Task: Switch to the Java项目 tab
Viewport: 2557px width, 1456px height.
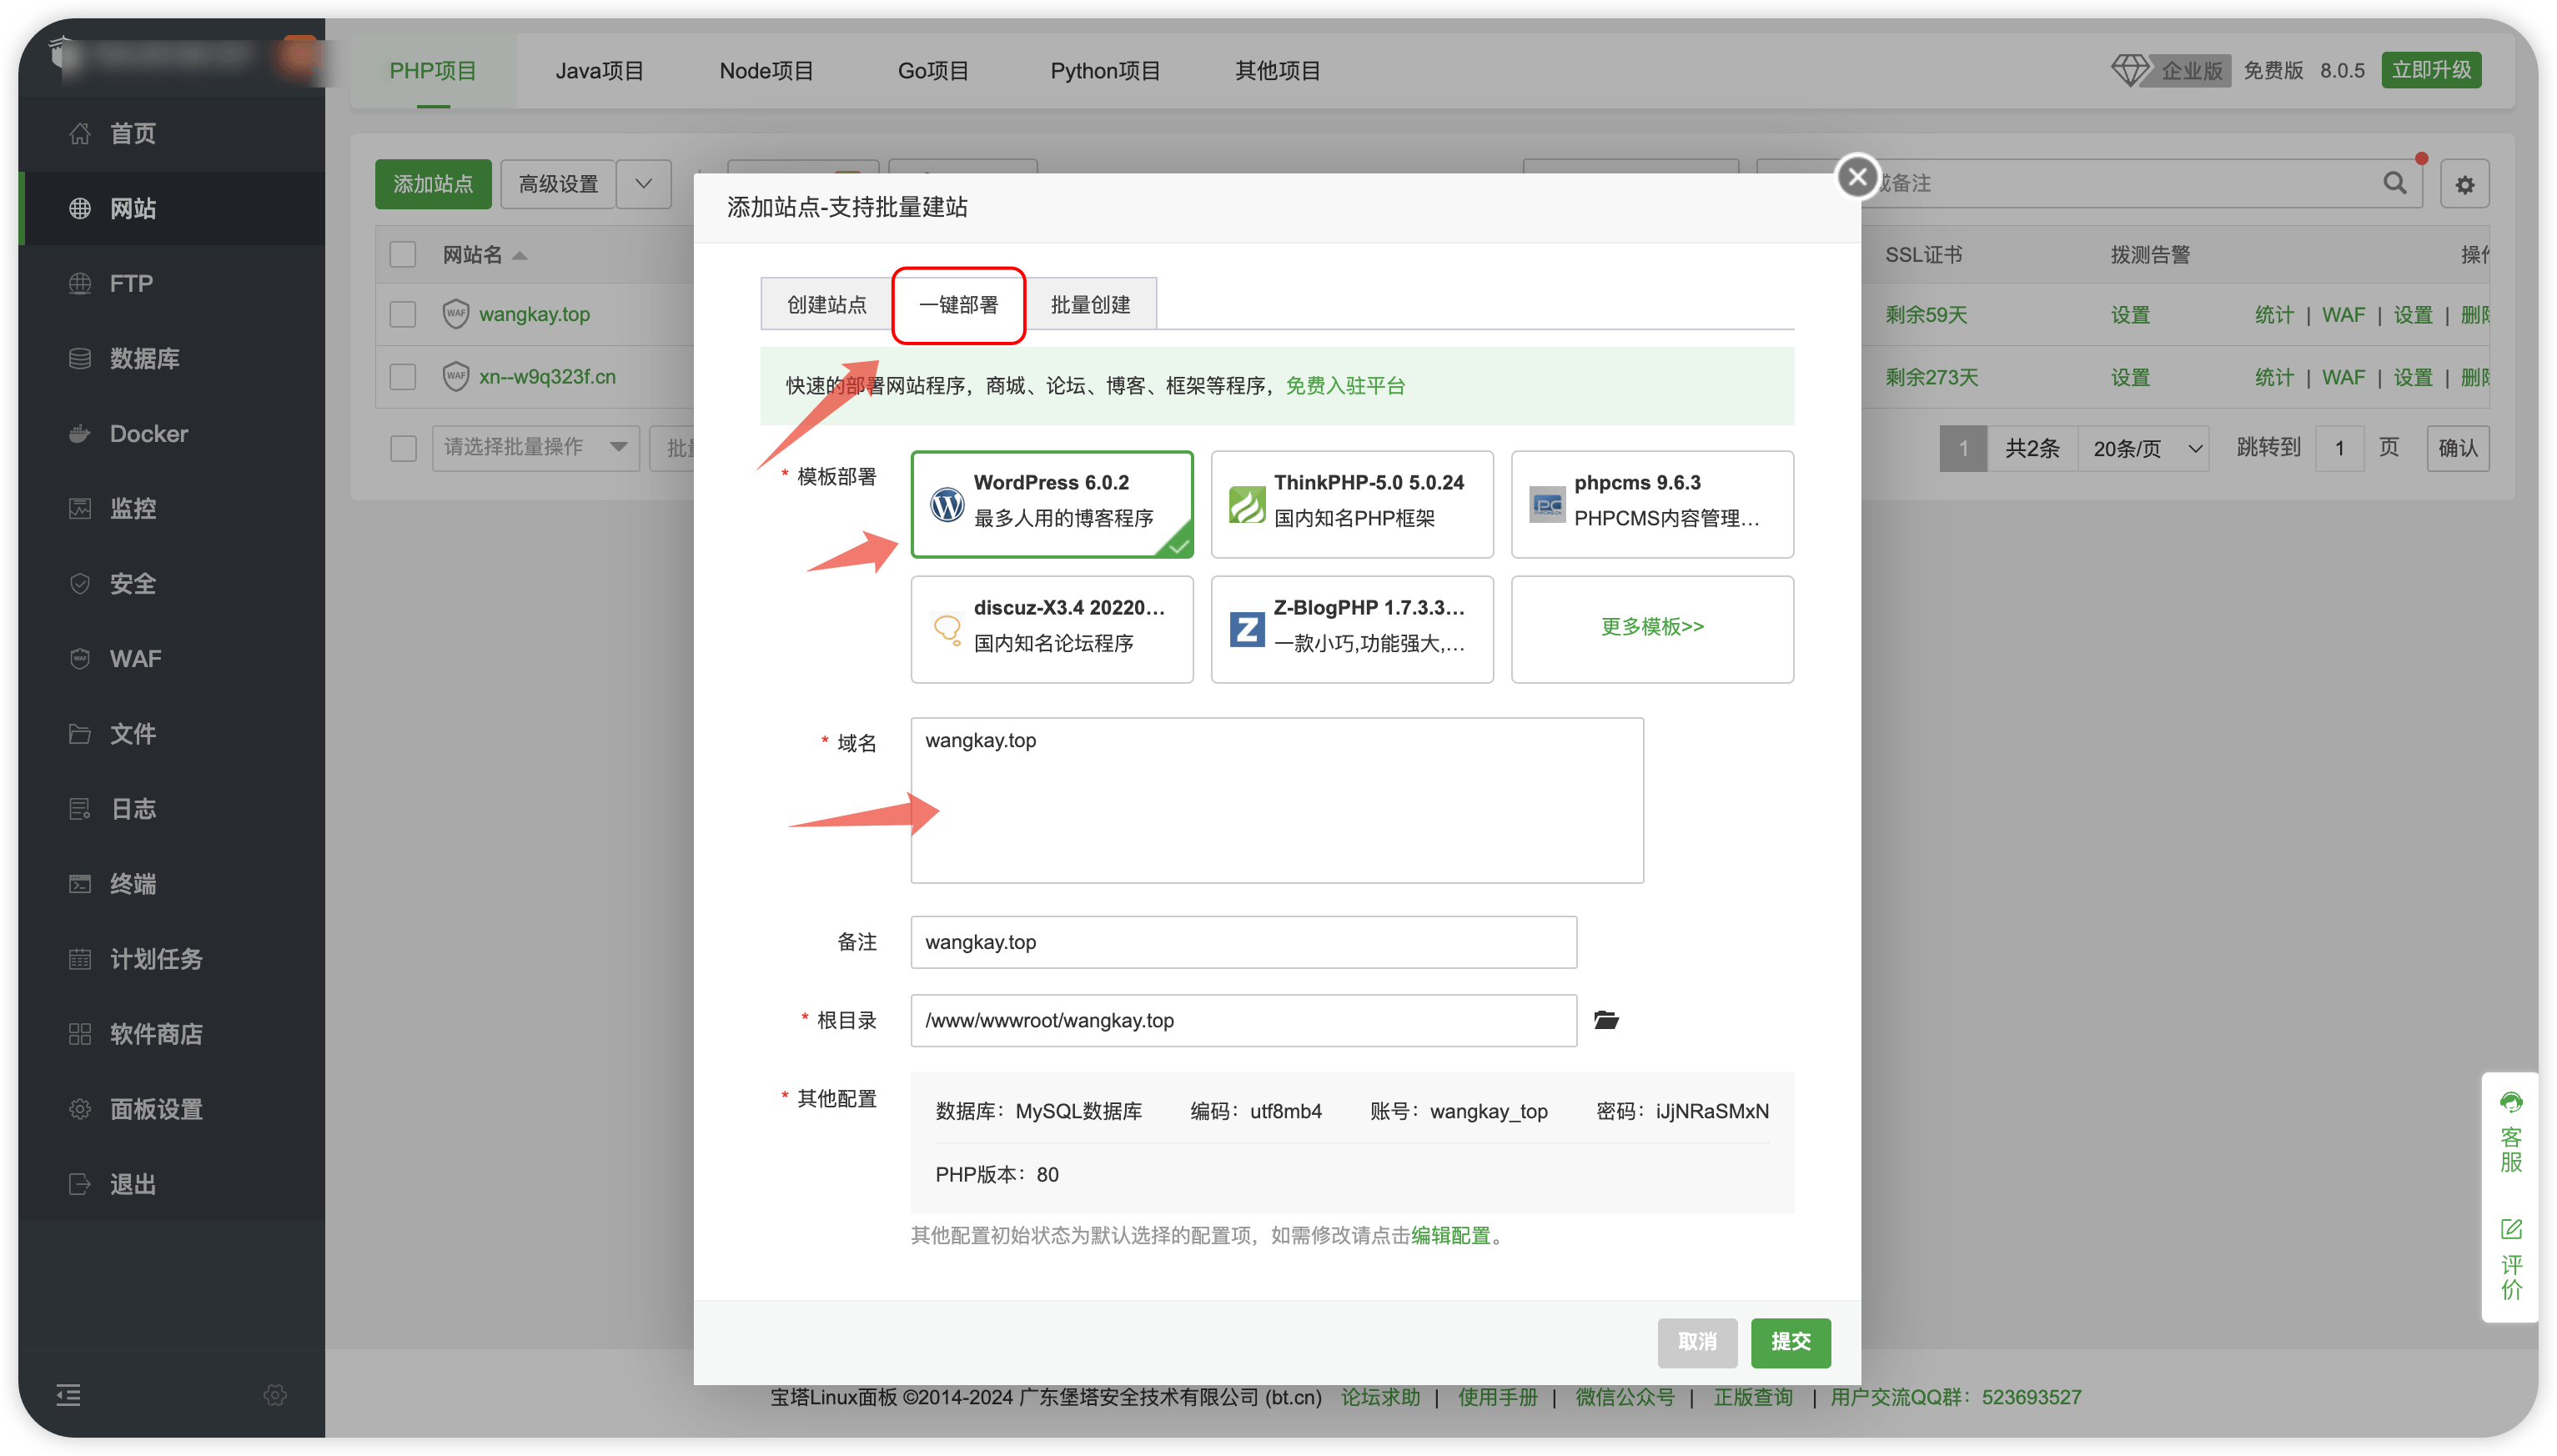Action: (x=599, y=71)
